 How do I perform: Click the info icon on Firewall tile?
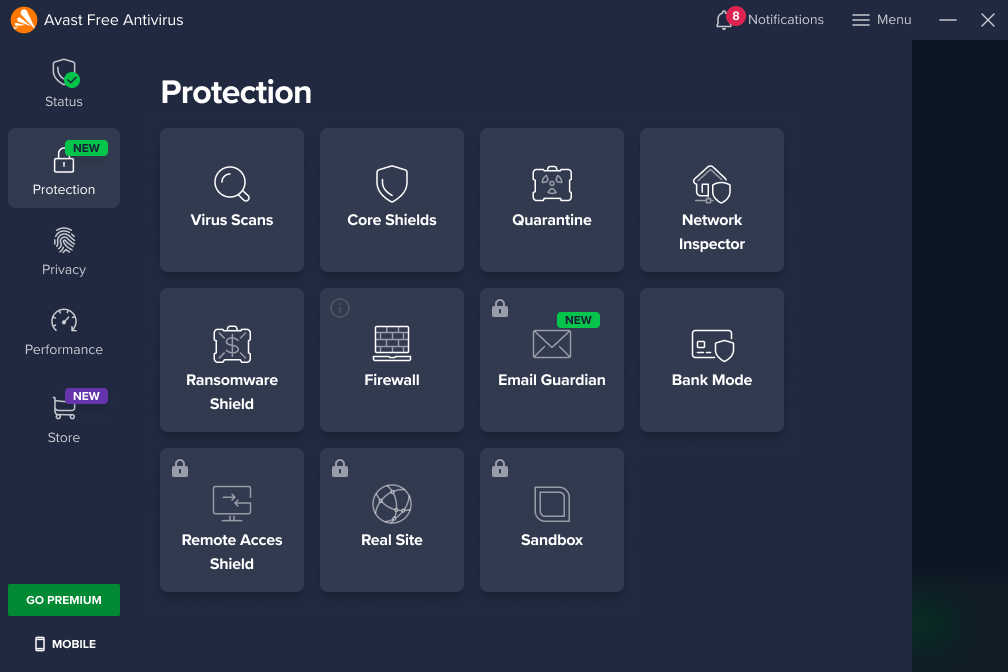tap(339, 308)
